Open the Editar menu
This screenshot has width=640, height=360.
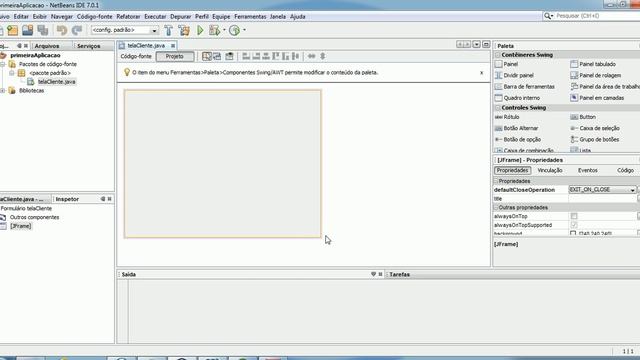(x=21, y=17)
